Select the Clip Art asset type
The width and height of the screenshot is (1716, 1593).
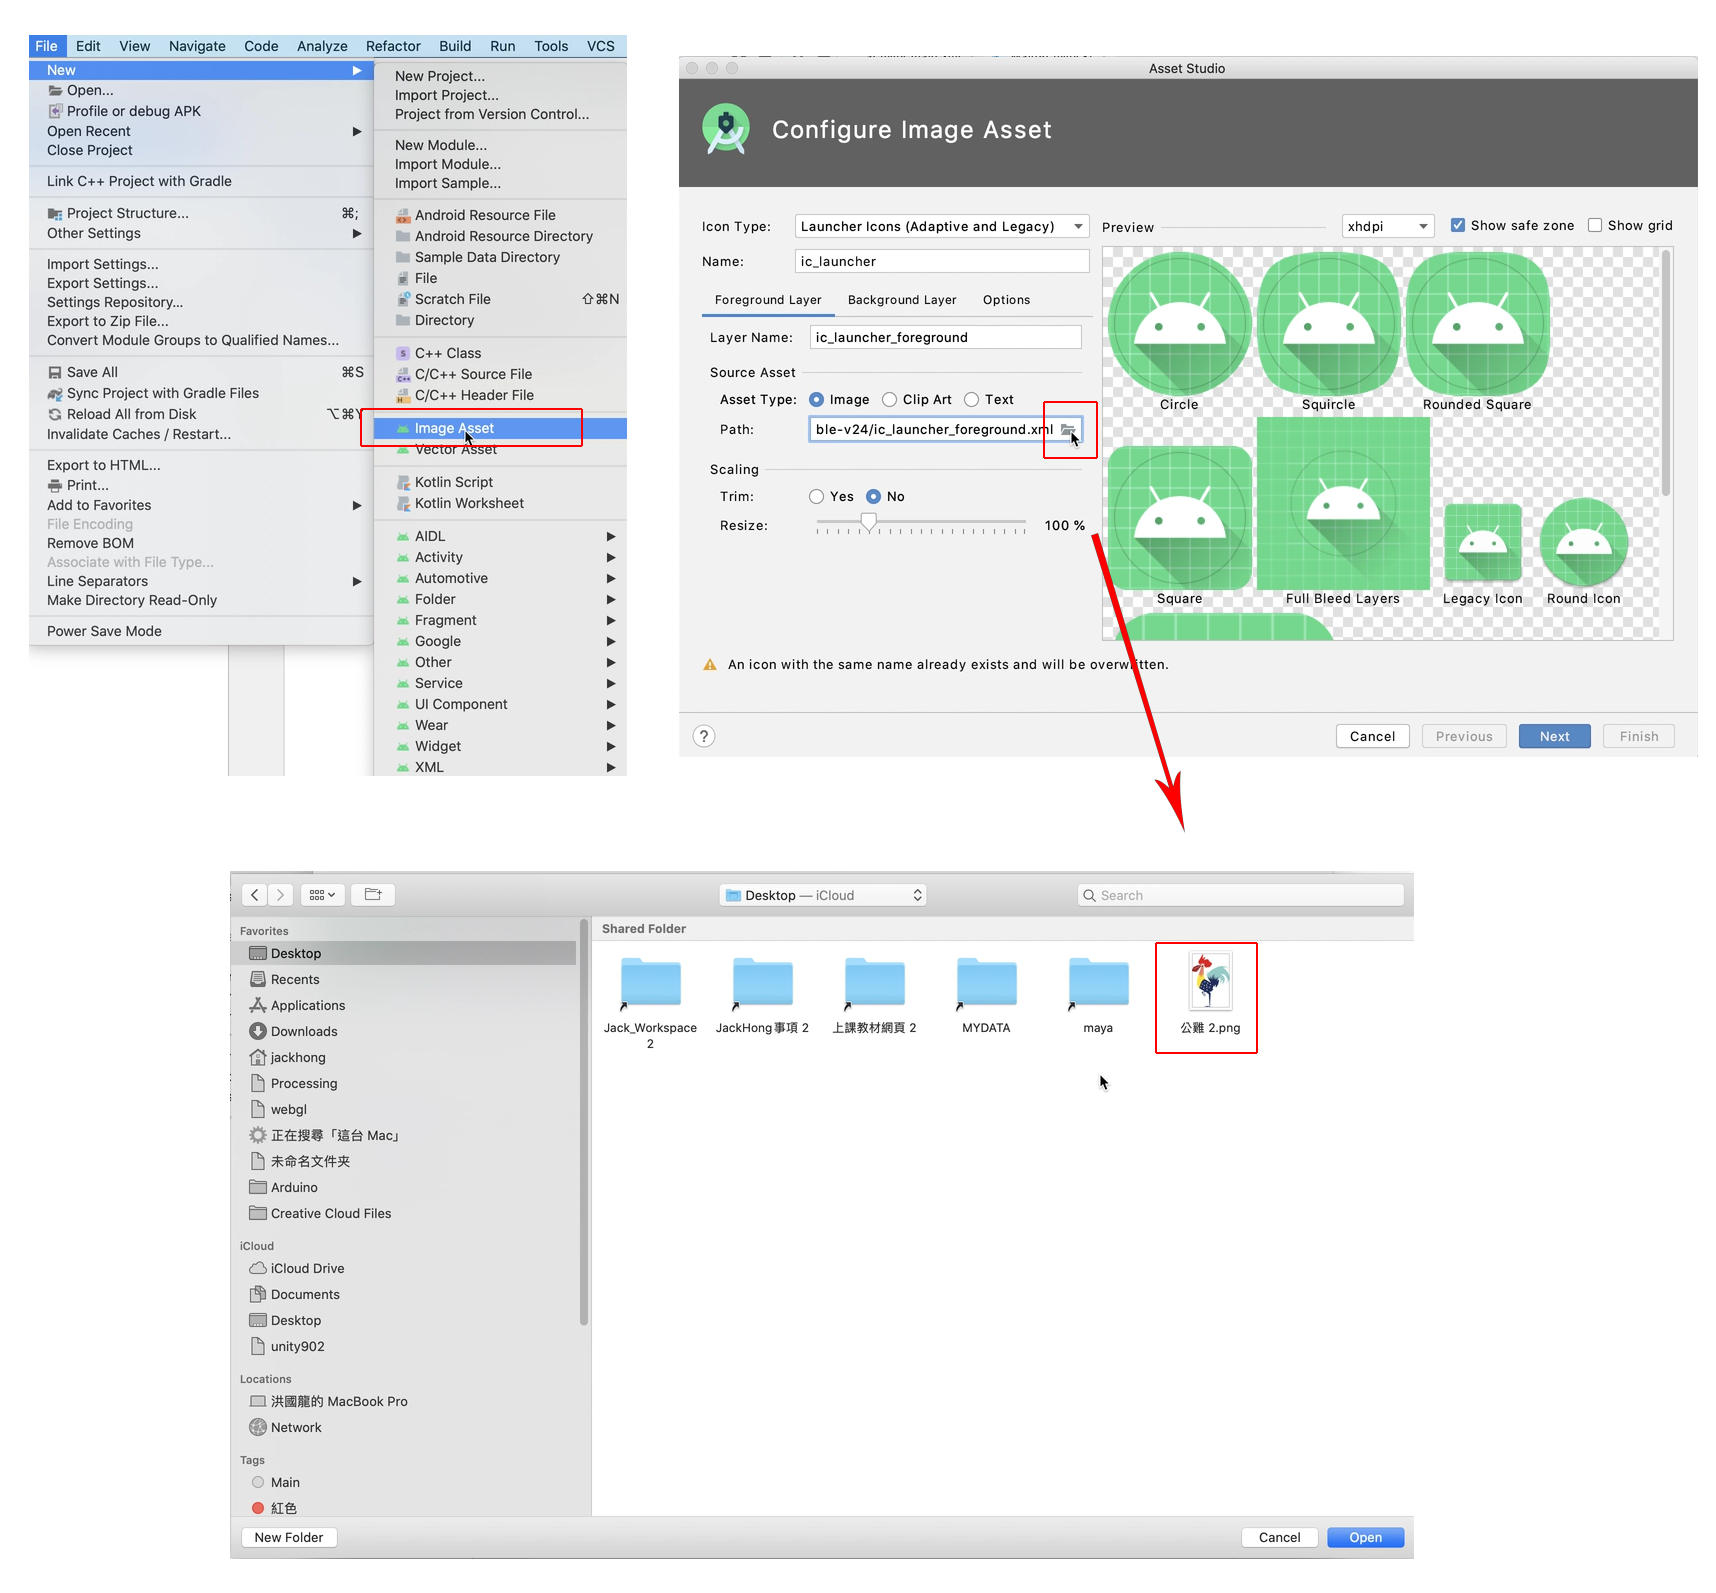coord(889,399)
